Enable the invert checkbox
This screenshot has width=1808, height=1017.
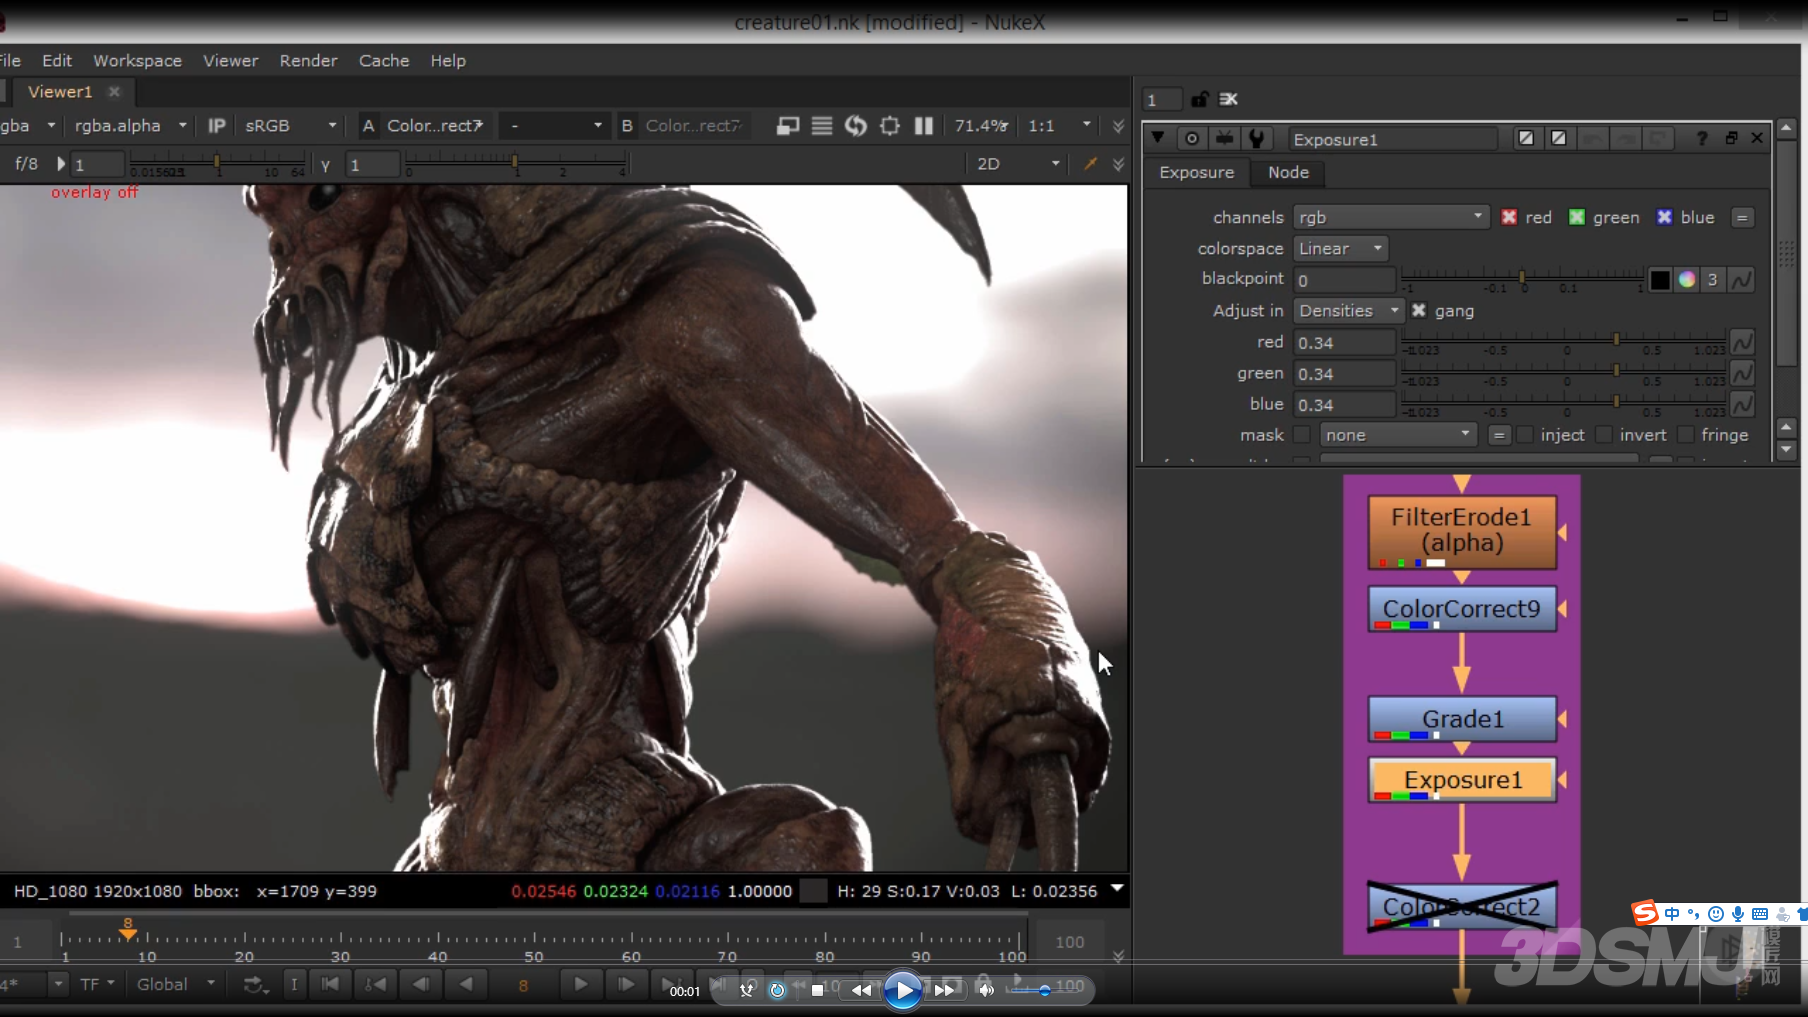1604,434
